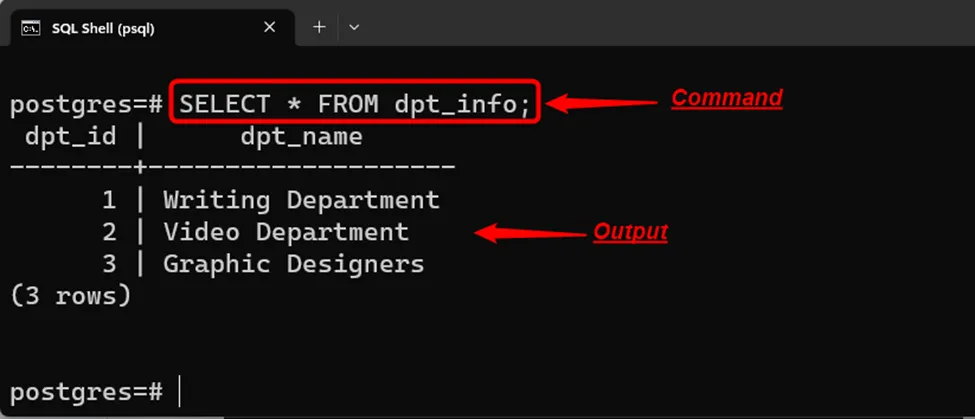Viewport: 975px width, 419px height.
Task: Select the Writing Department row text
Action: pyautogui.click(x=301, y=200)
